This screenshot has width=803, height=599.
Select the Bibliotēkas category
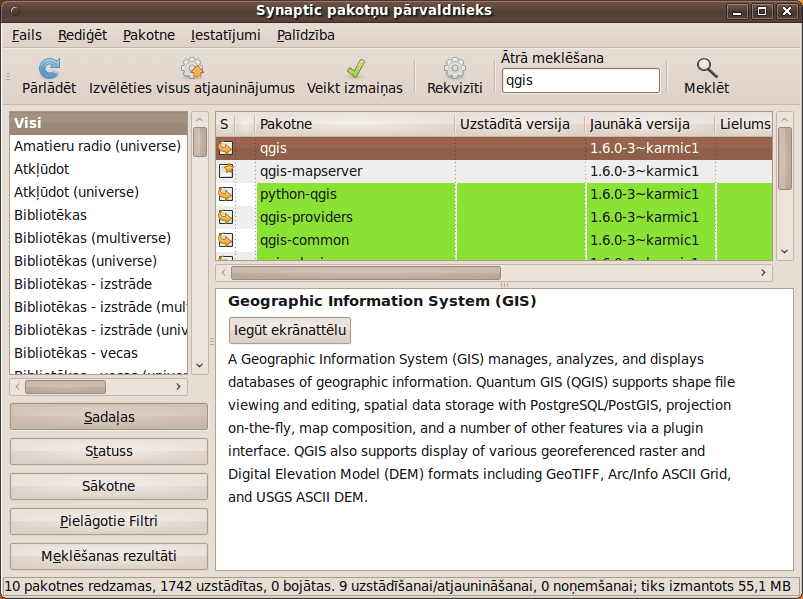pos(98,215)
